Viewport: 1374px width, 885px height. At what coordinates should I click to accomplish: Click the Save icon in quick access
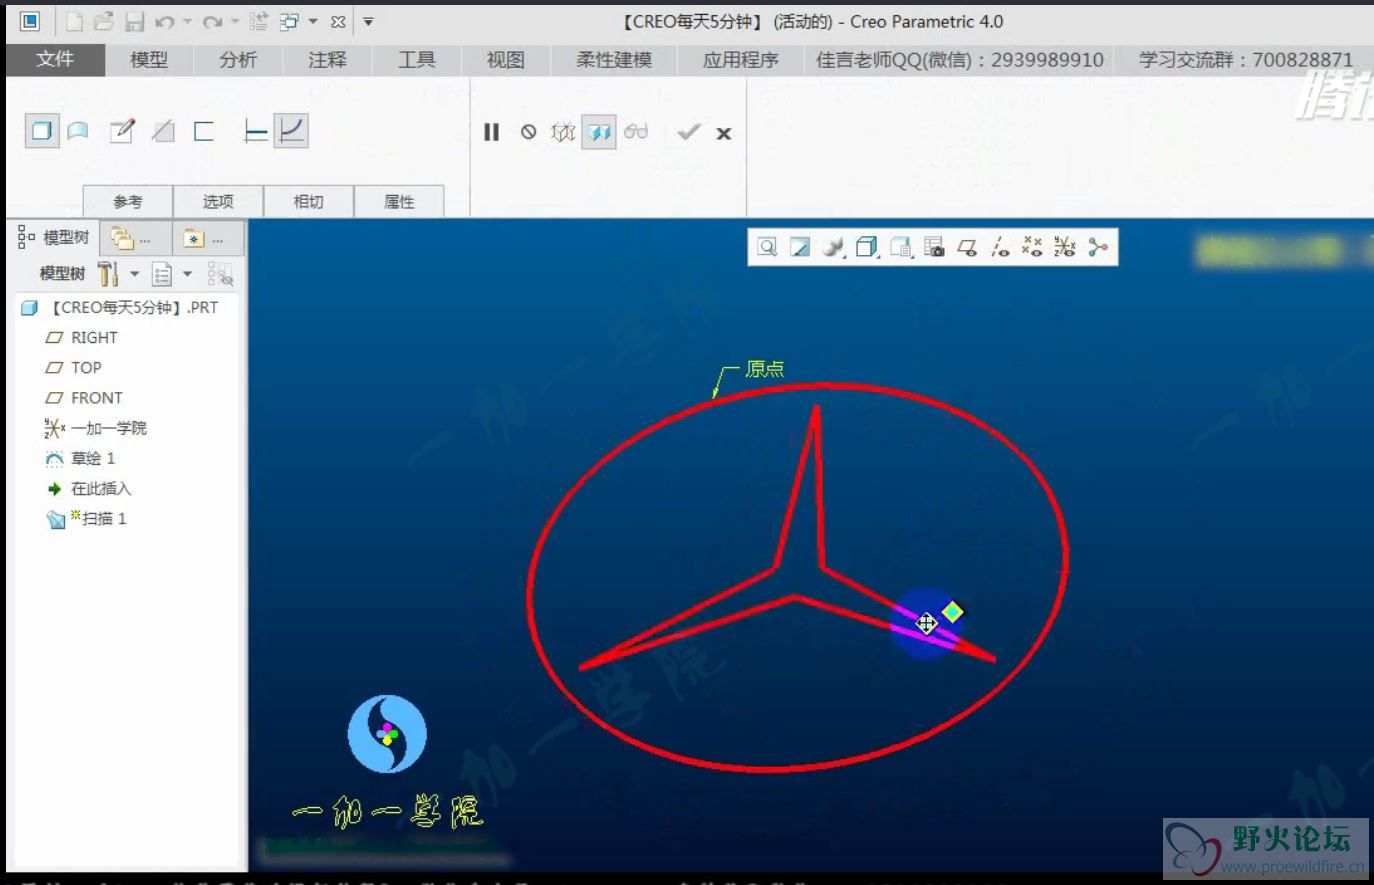(x=135, y=21)
